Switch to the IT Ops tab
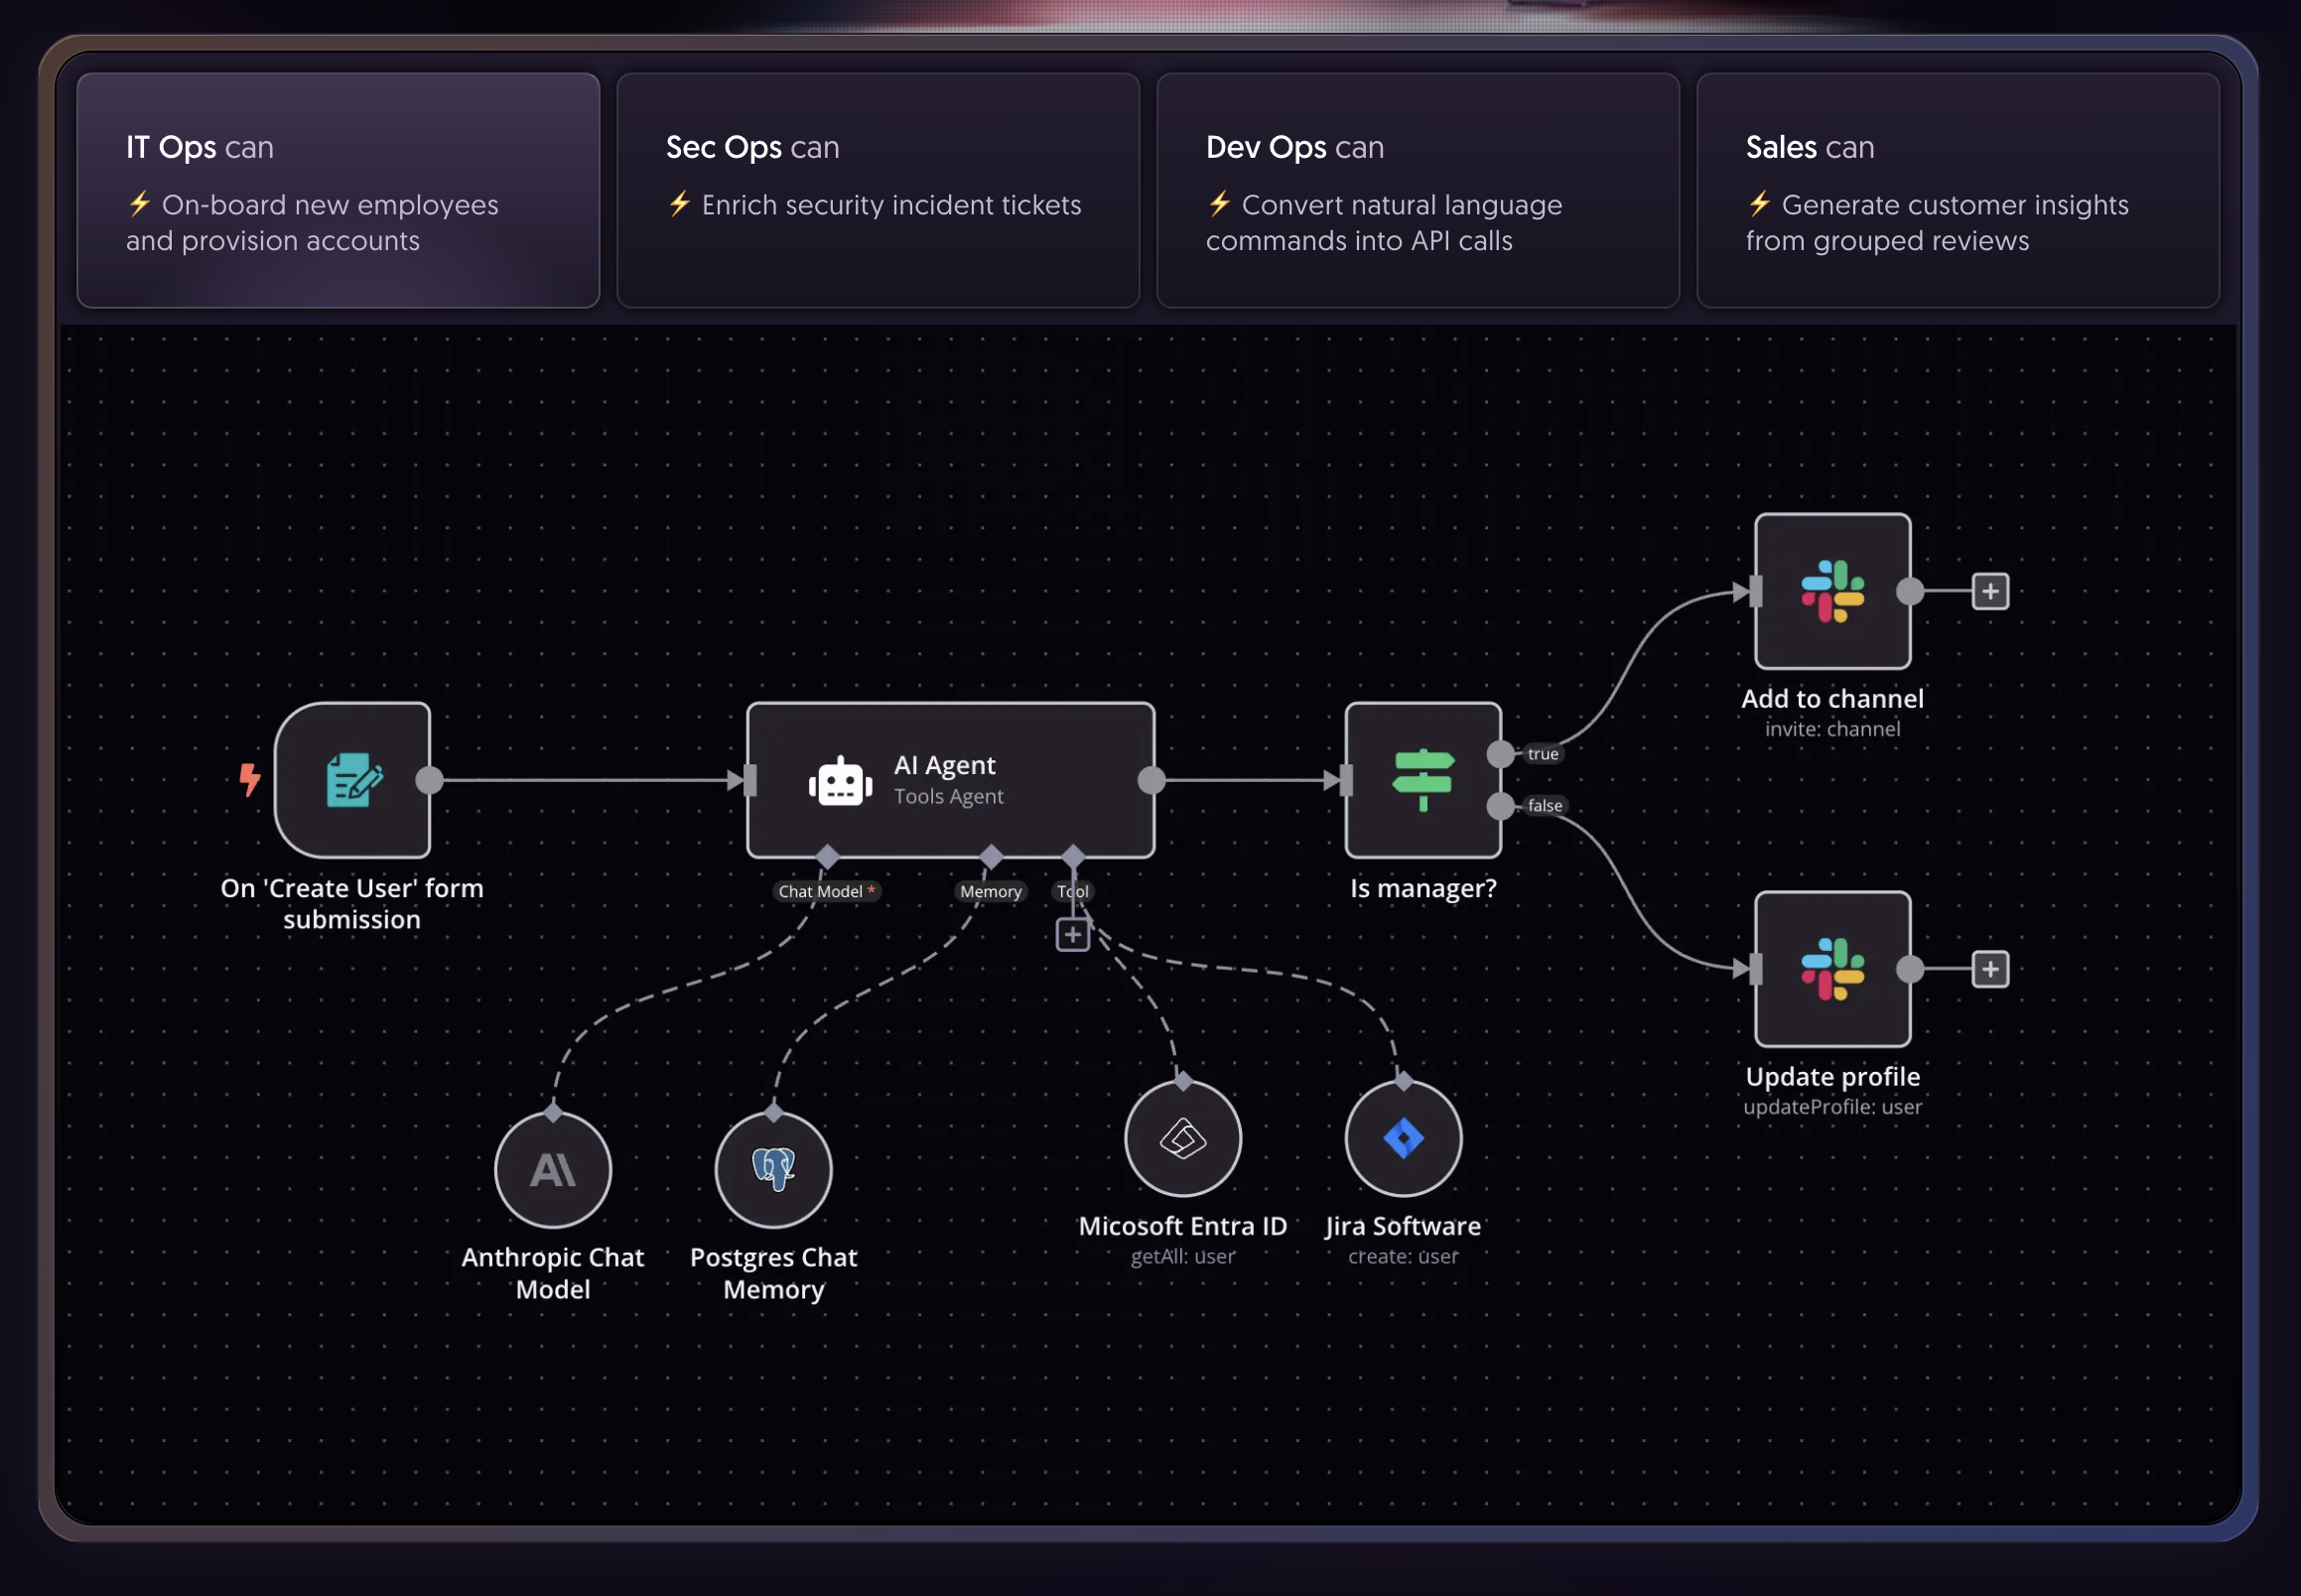The width and height of the screenshot is (2301, 1596). click(x=338, y=190)
